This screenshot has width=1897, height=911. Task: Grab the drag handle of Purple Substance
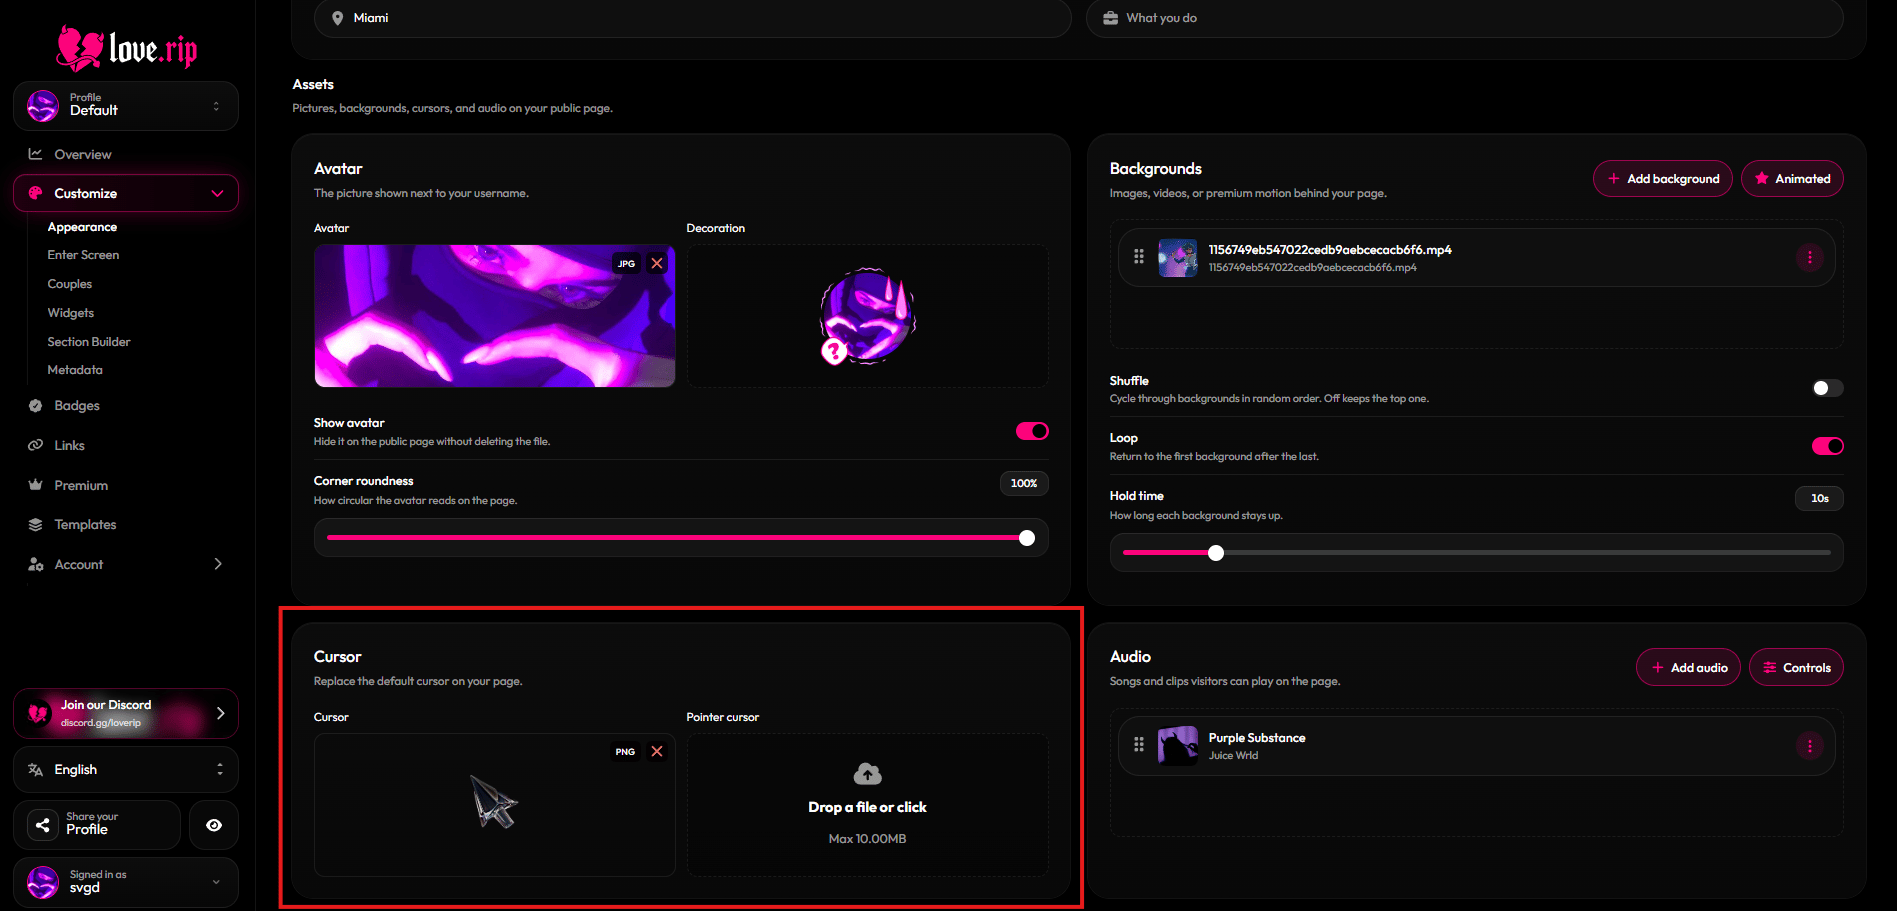point(1139,745)
